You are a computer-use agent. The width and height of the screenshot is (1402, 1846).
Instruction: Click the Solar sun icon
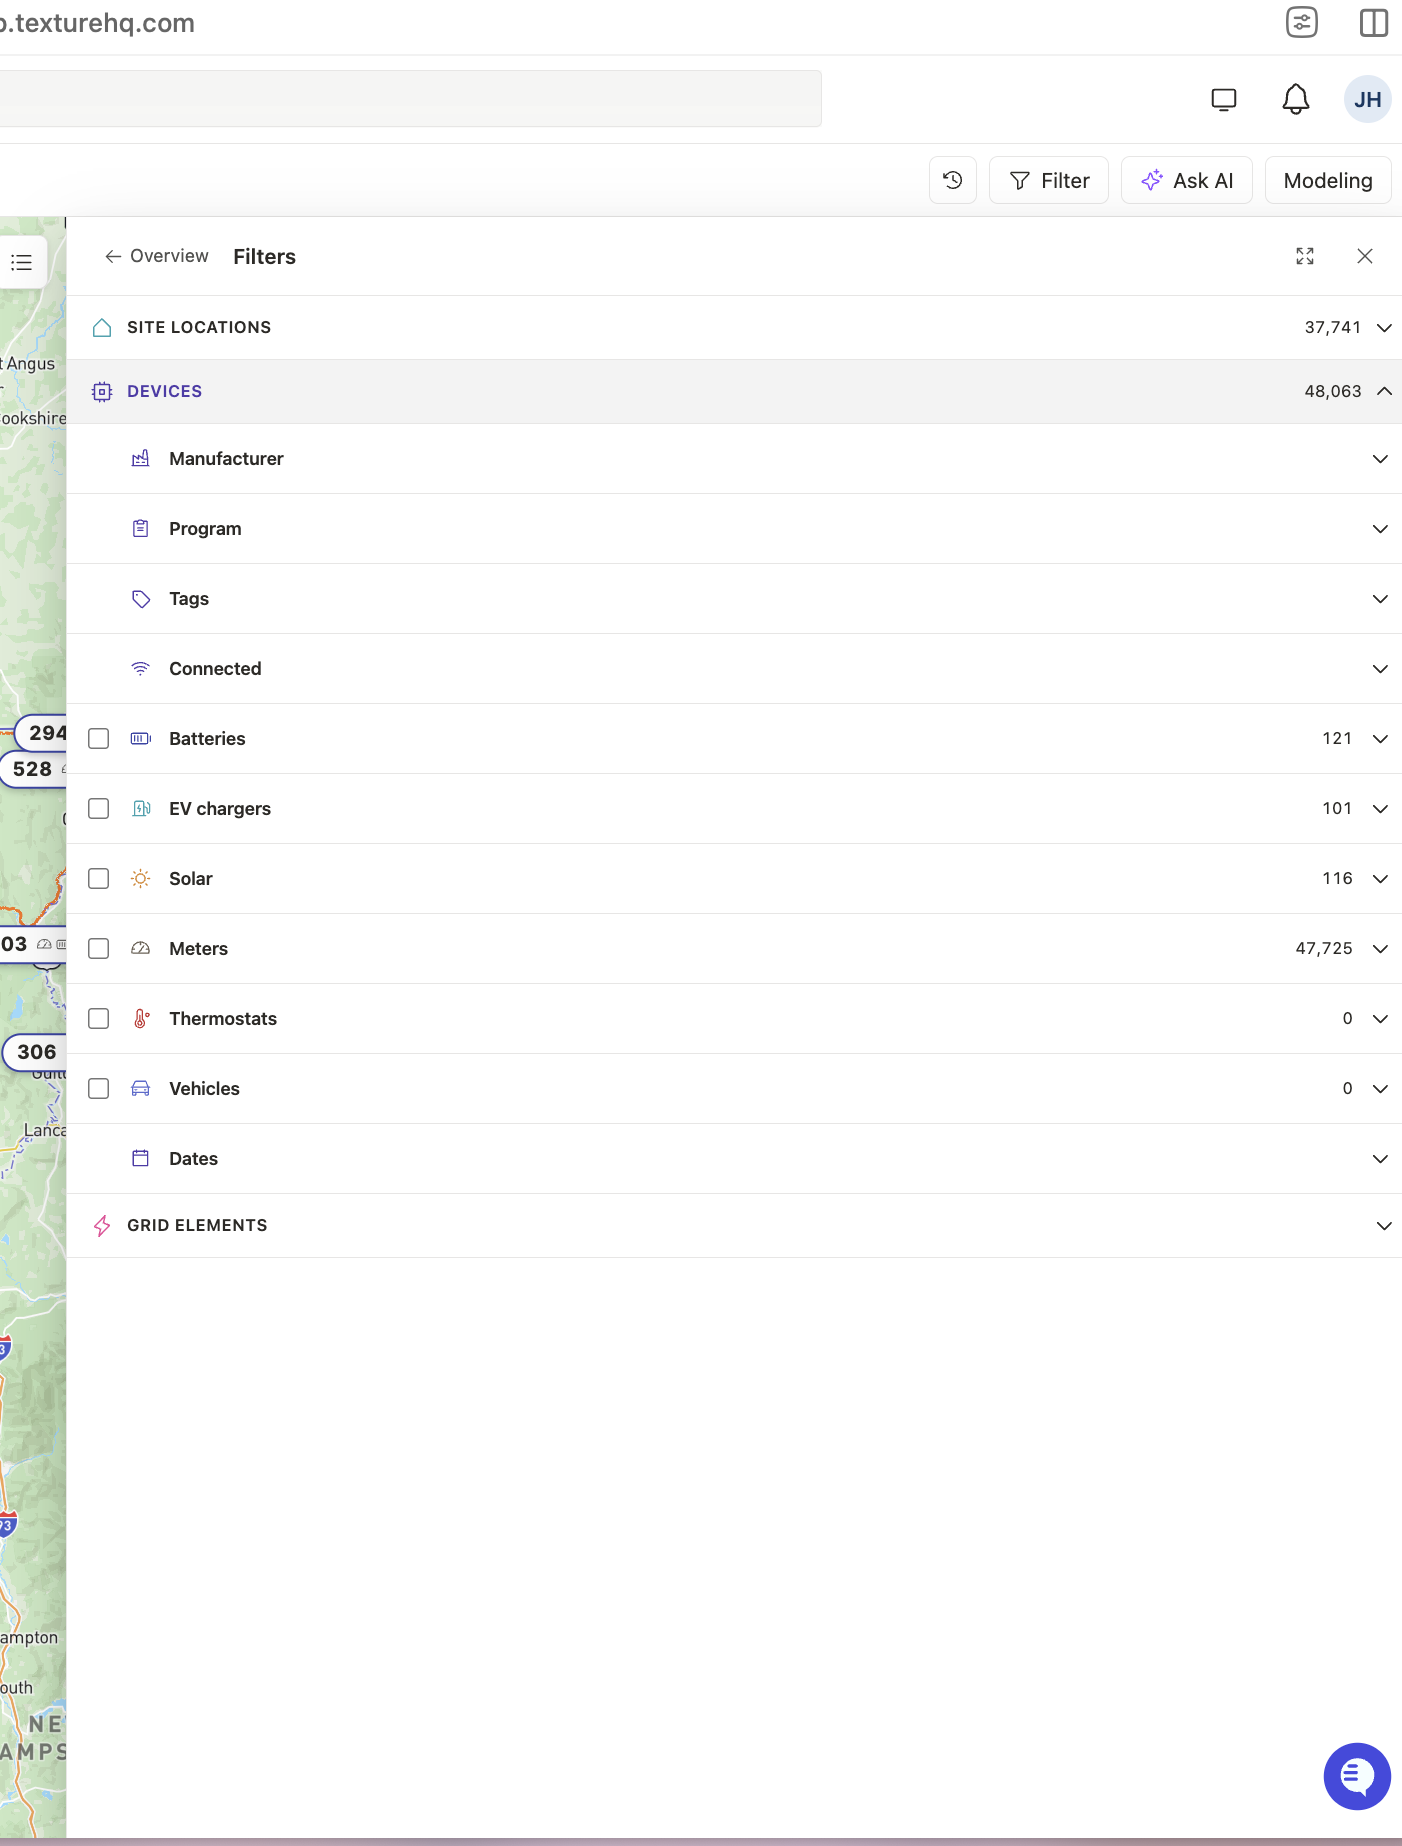pos(141,878)
